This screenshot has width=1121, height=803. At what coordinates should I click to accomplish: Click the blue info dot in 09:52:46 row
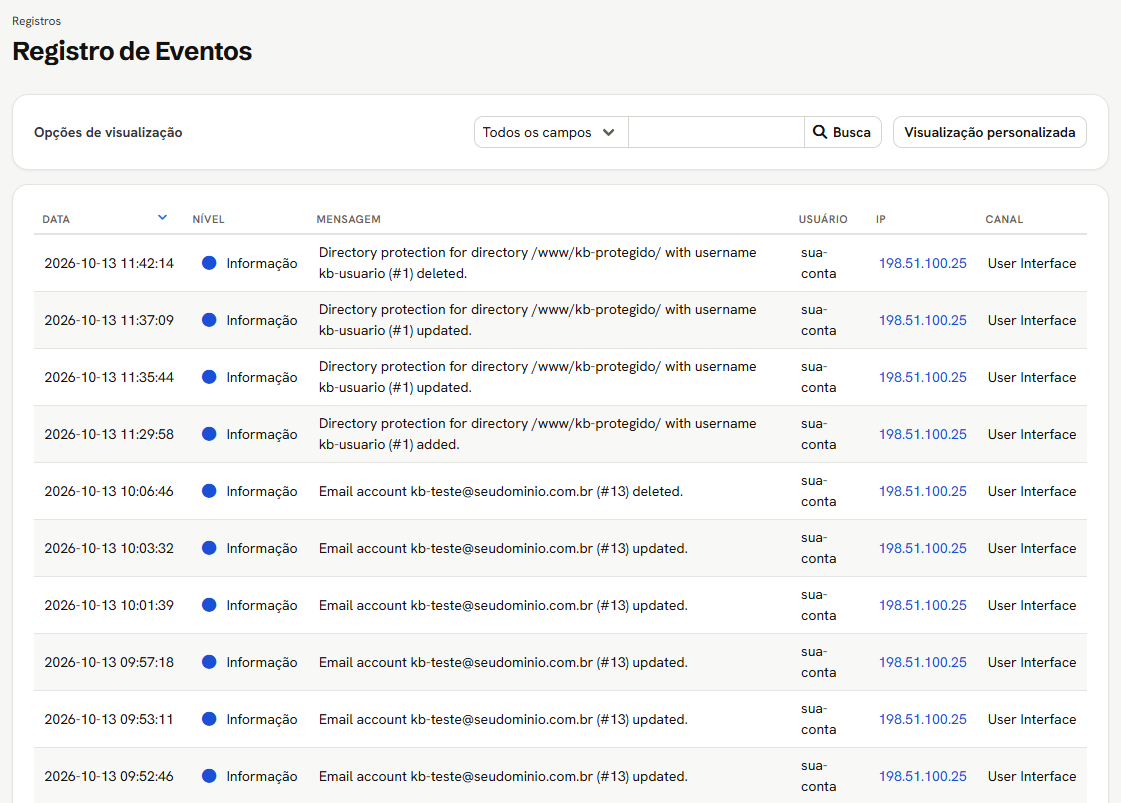click(209, 776)
